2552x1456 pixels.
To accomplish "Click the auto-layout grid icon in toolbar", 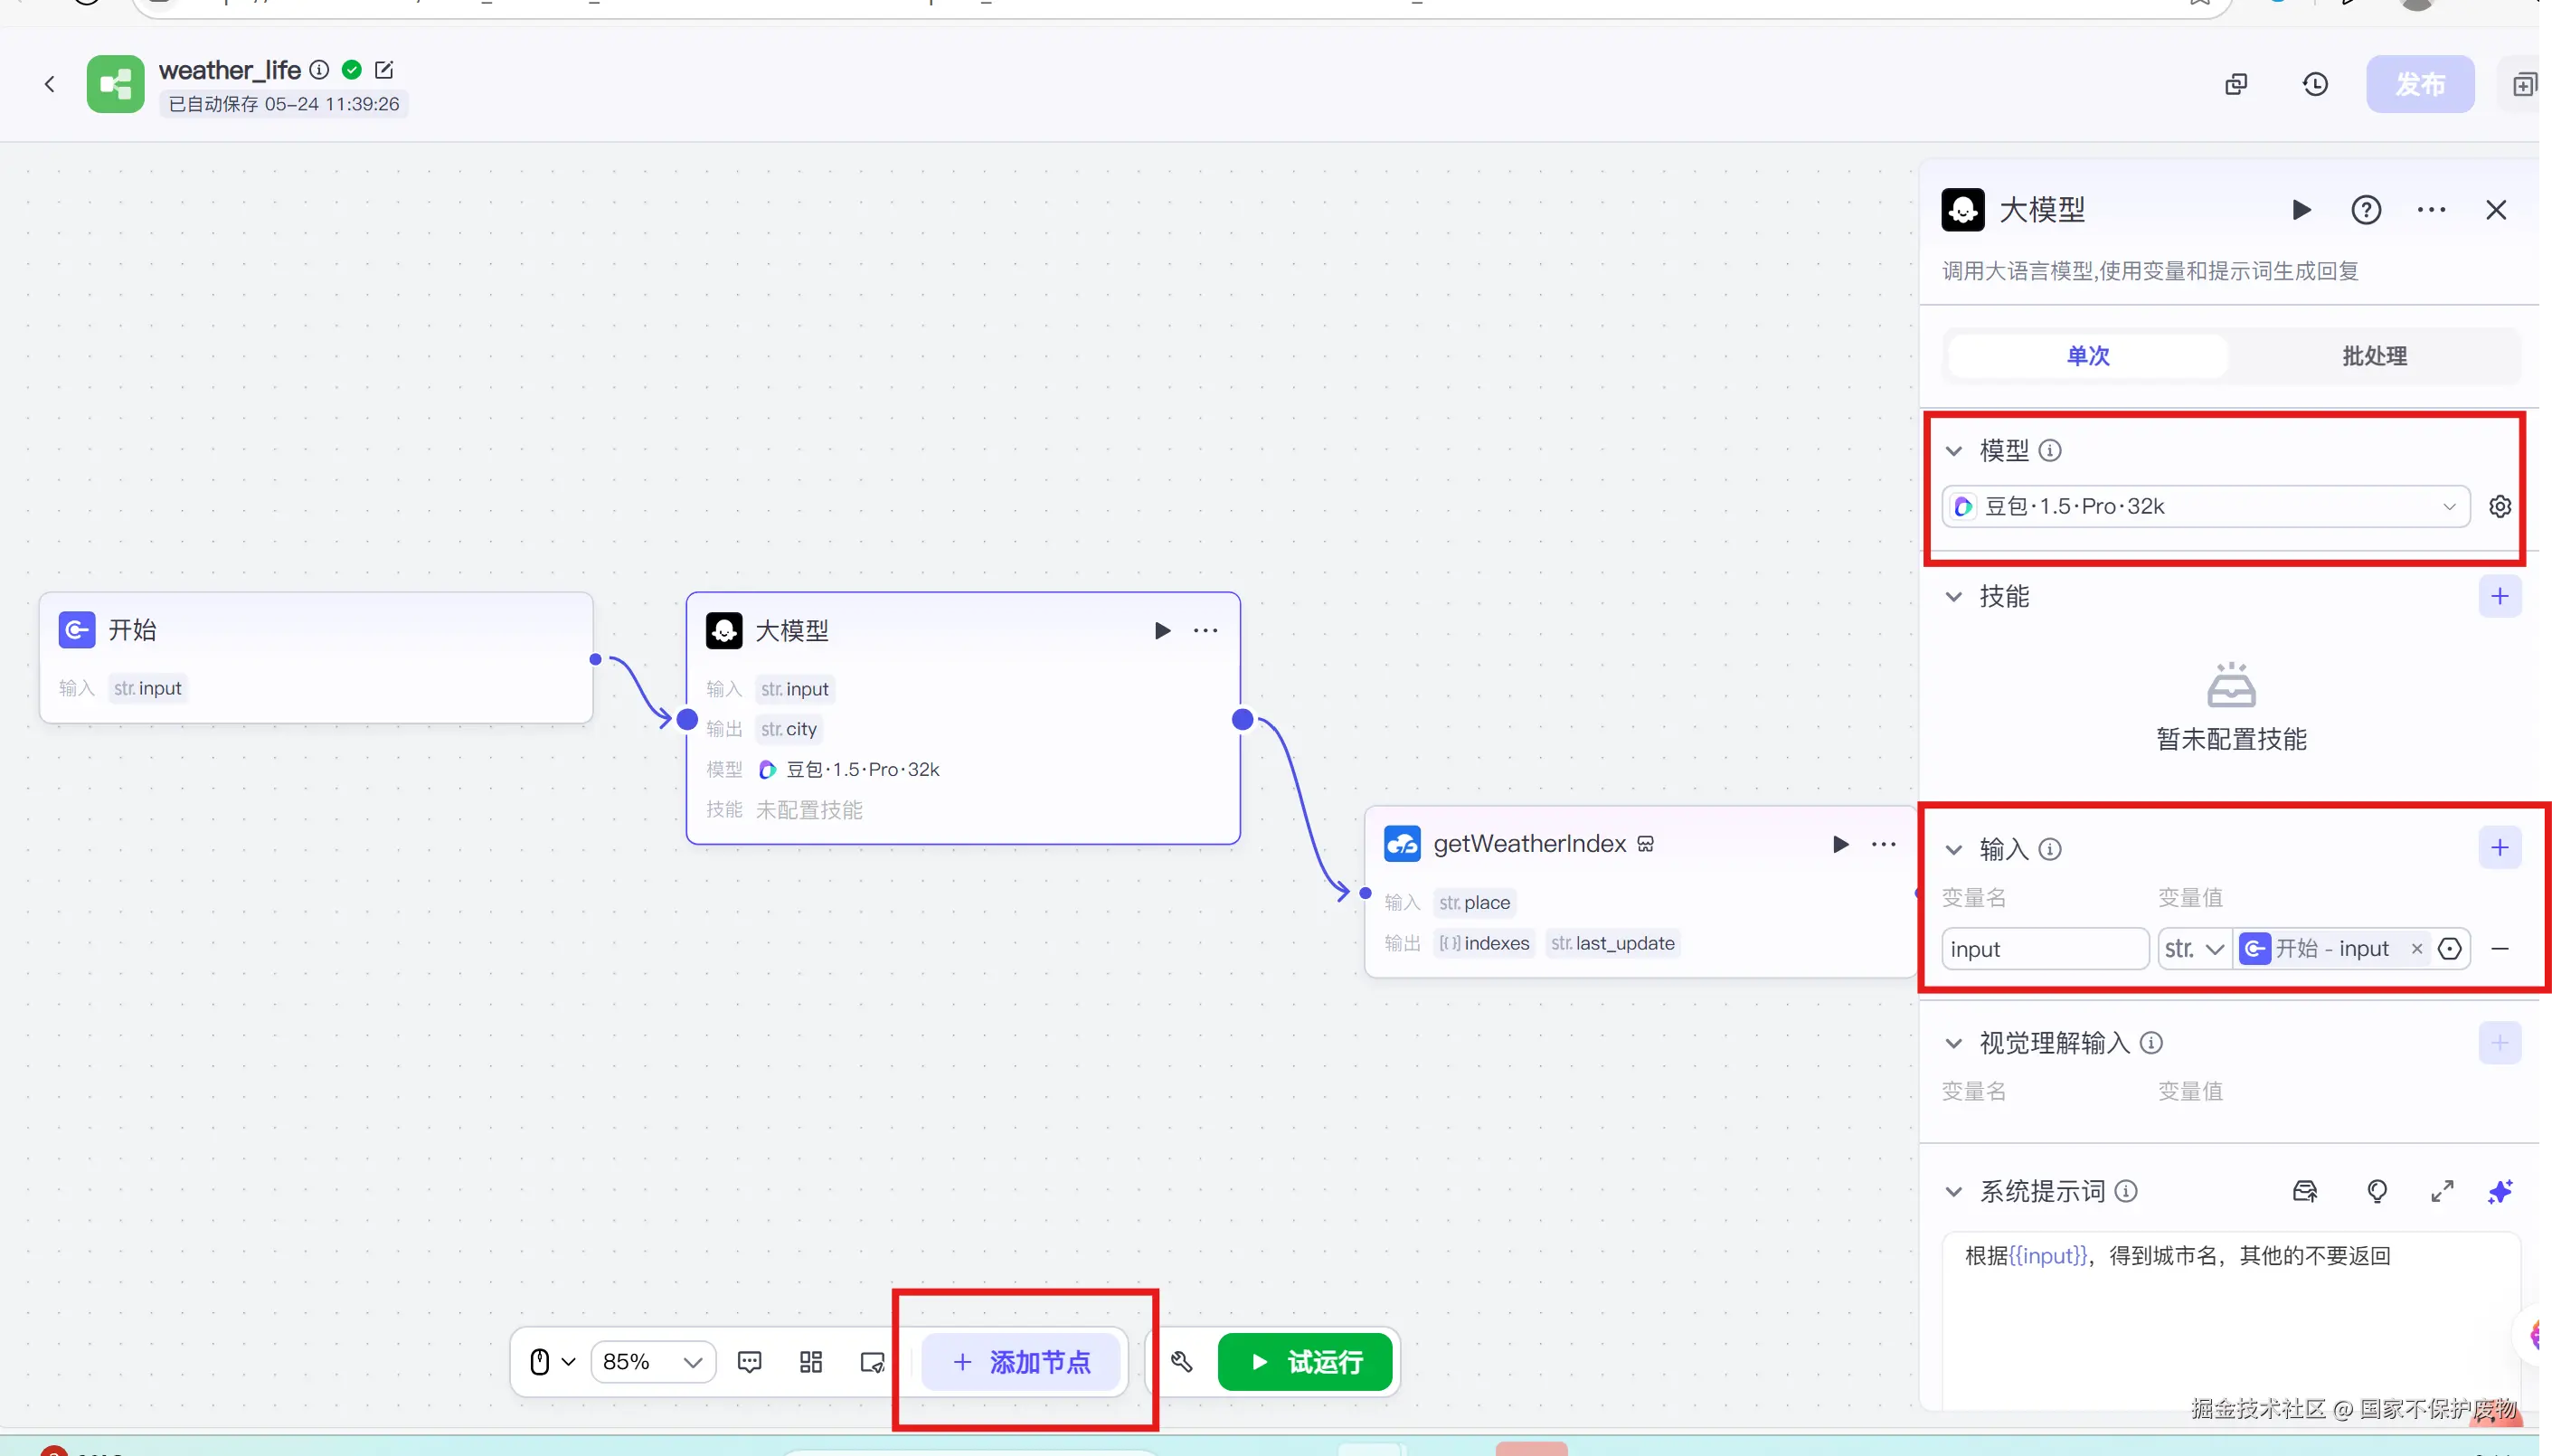I will (x=811, y=1362).
